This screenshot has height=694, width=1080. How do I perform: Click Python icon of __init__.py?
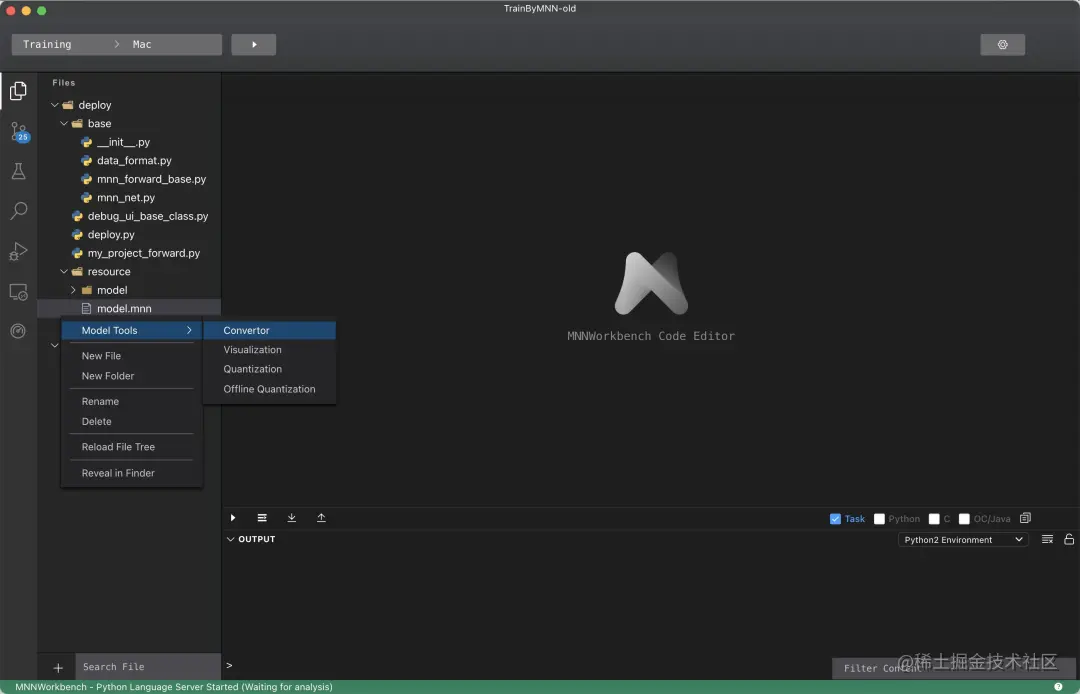[x=86, y=142]
